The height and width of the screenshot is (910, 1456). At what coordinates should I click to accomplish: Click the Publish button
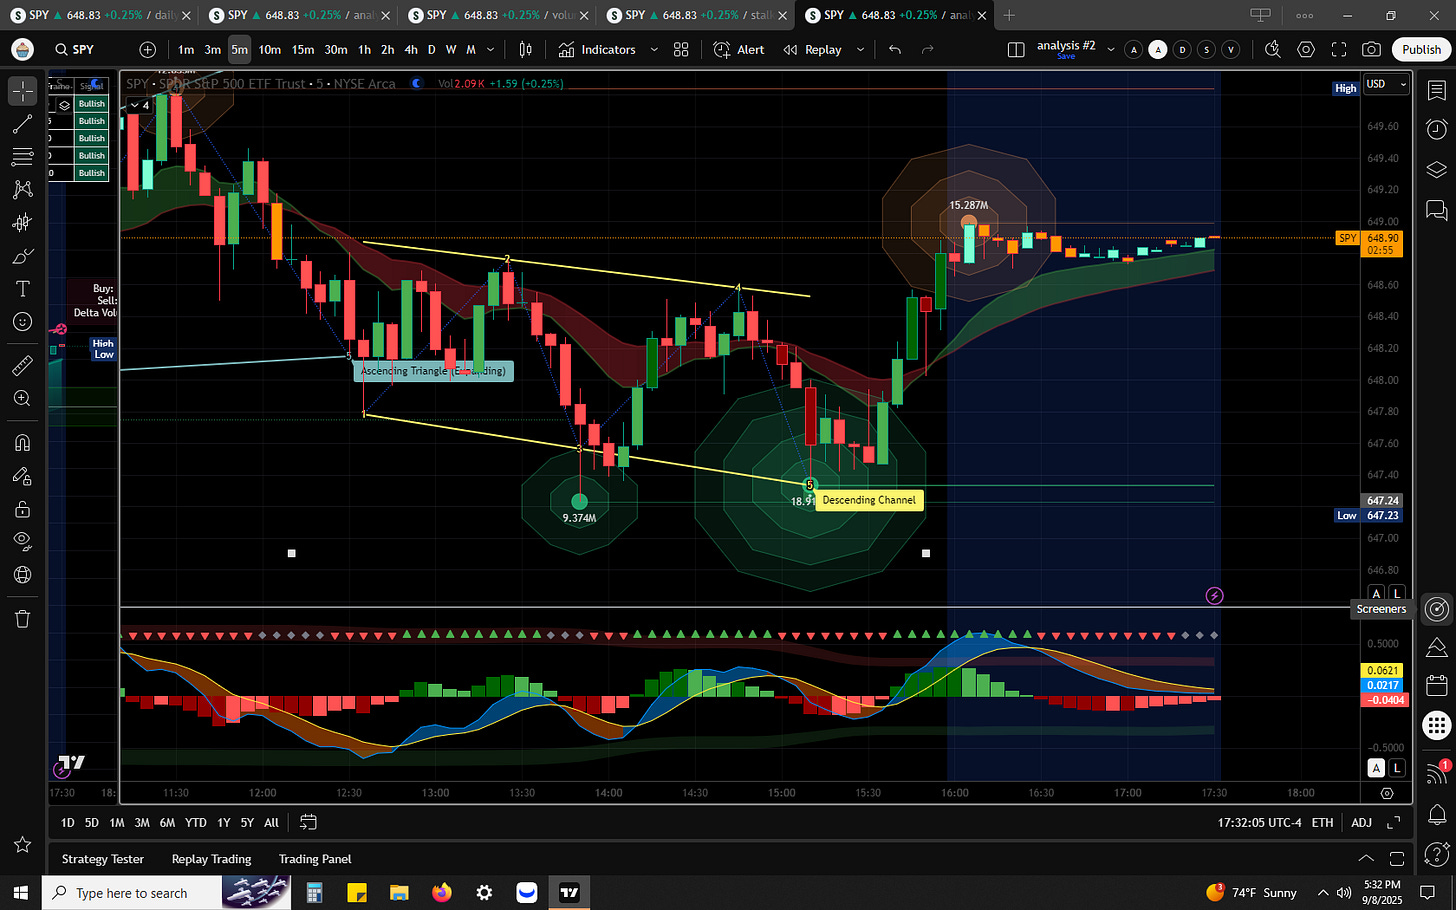coord(1421,50)
